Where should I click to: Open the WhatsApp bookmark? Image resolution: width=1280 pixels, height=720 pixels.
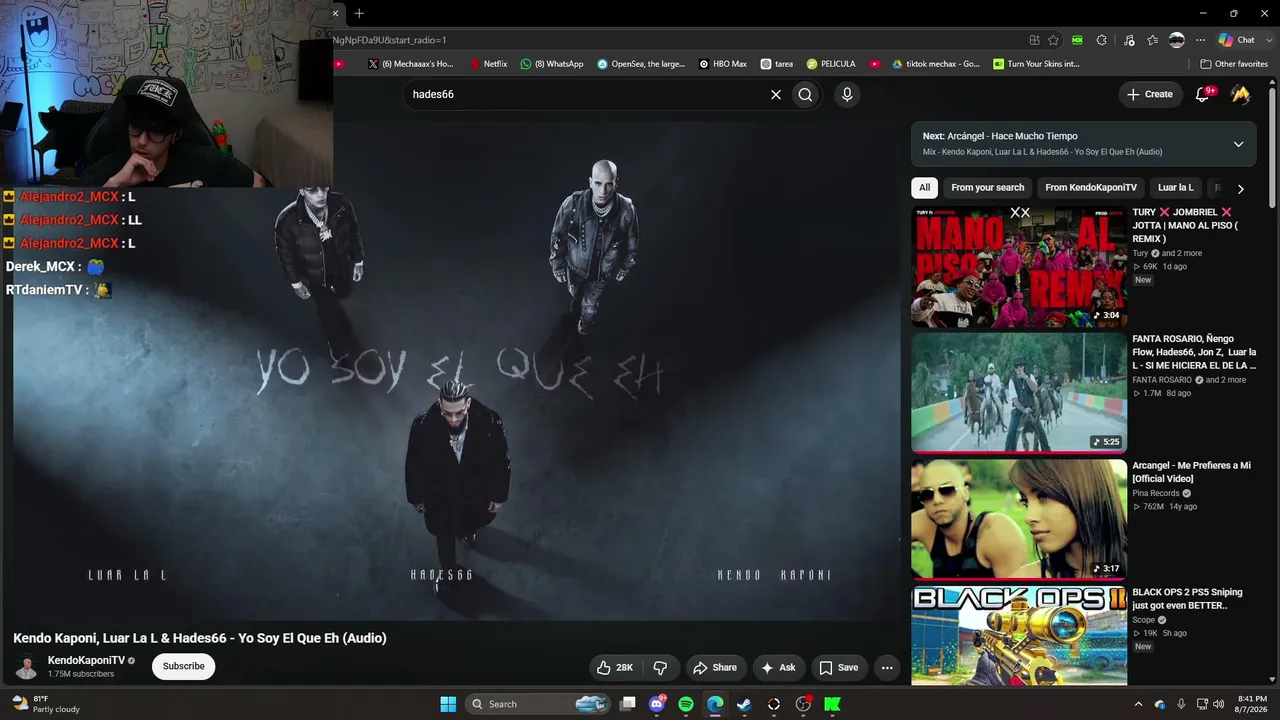tap(552, 64)
